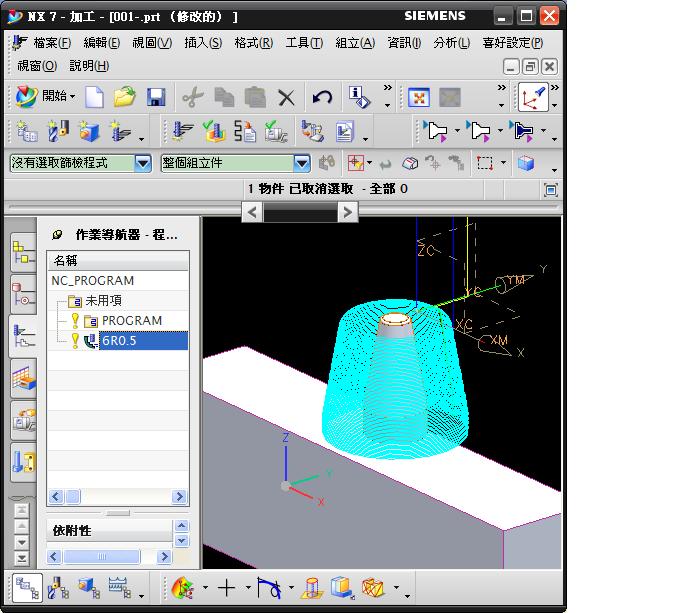Open the 說明(H) menu
Image resolution: width=680 pixels, height=613 pixels.
coord(89,65)
